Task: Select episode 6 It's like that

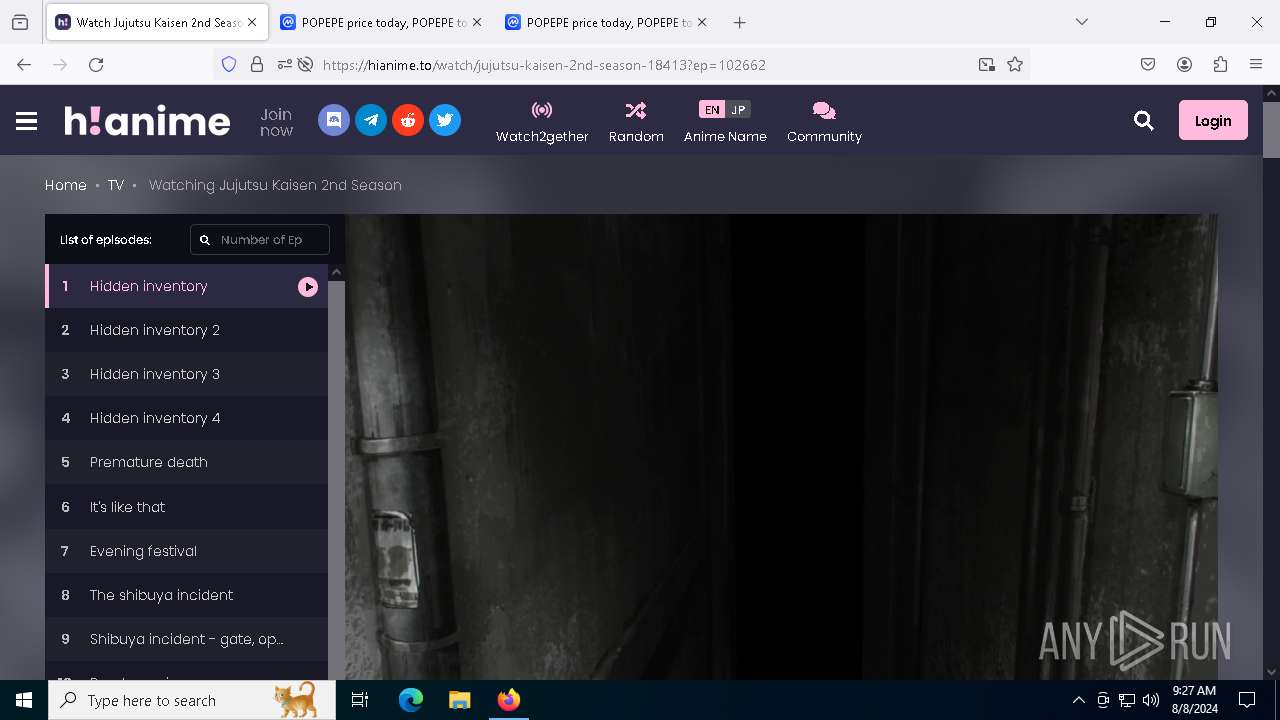Action: point(186,507)
